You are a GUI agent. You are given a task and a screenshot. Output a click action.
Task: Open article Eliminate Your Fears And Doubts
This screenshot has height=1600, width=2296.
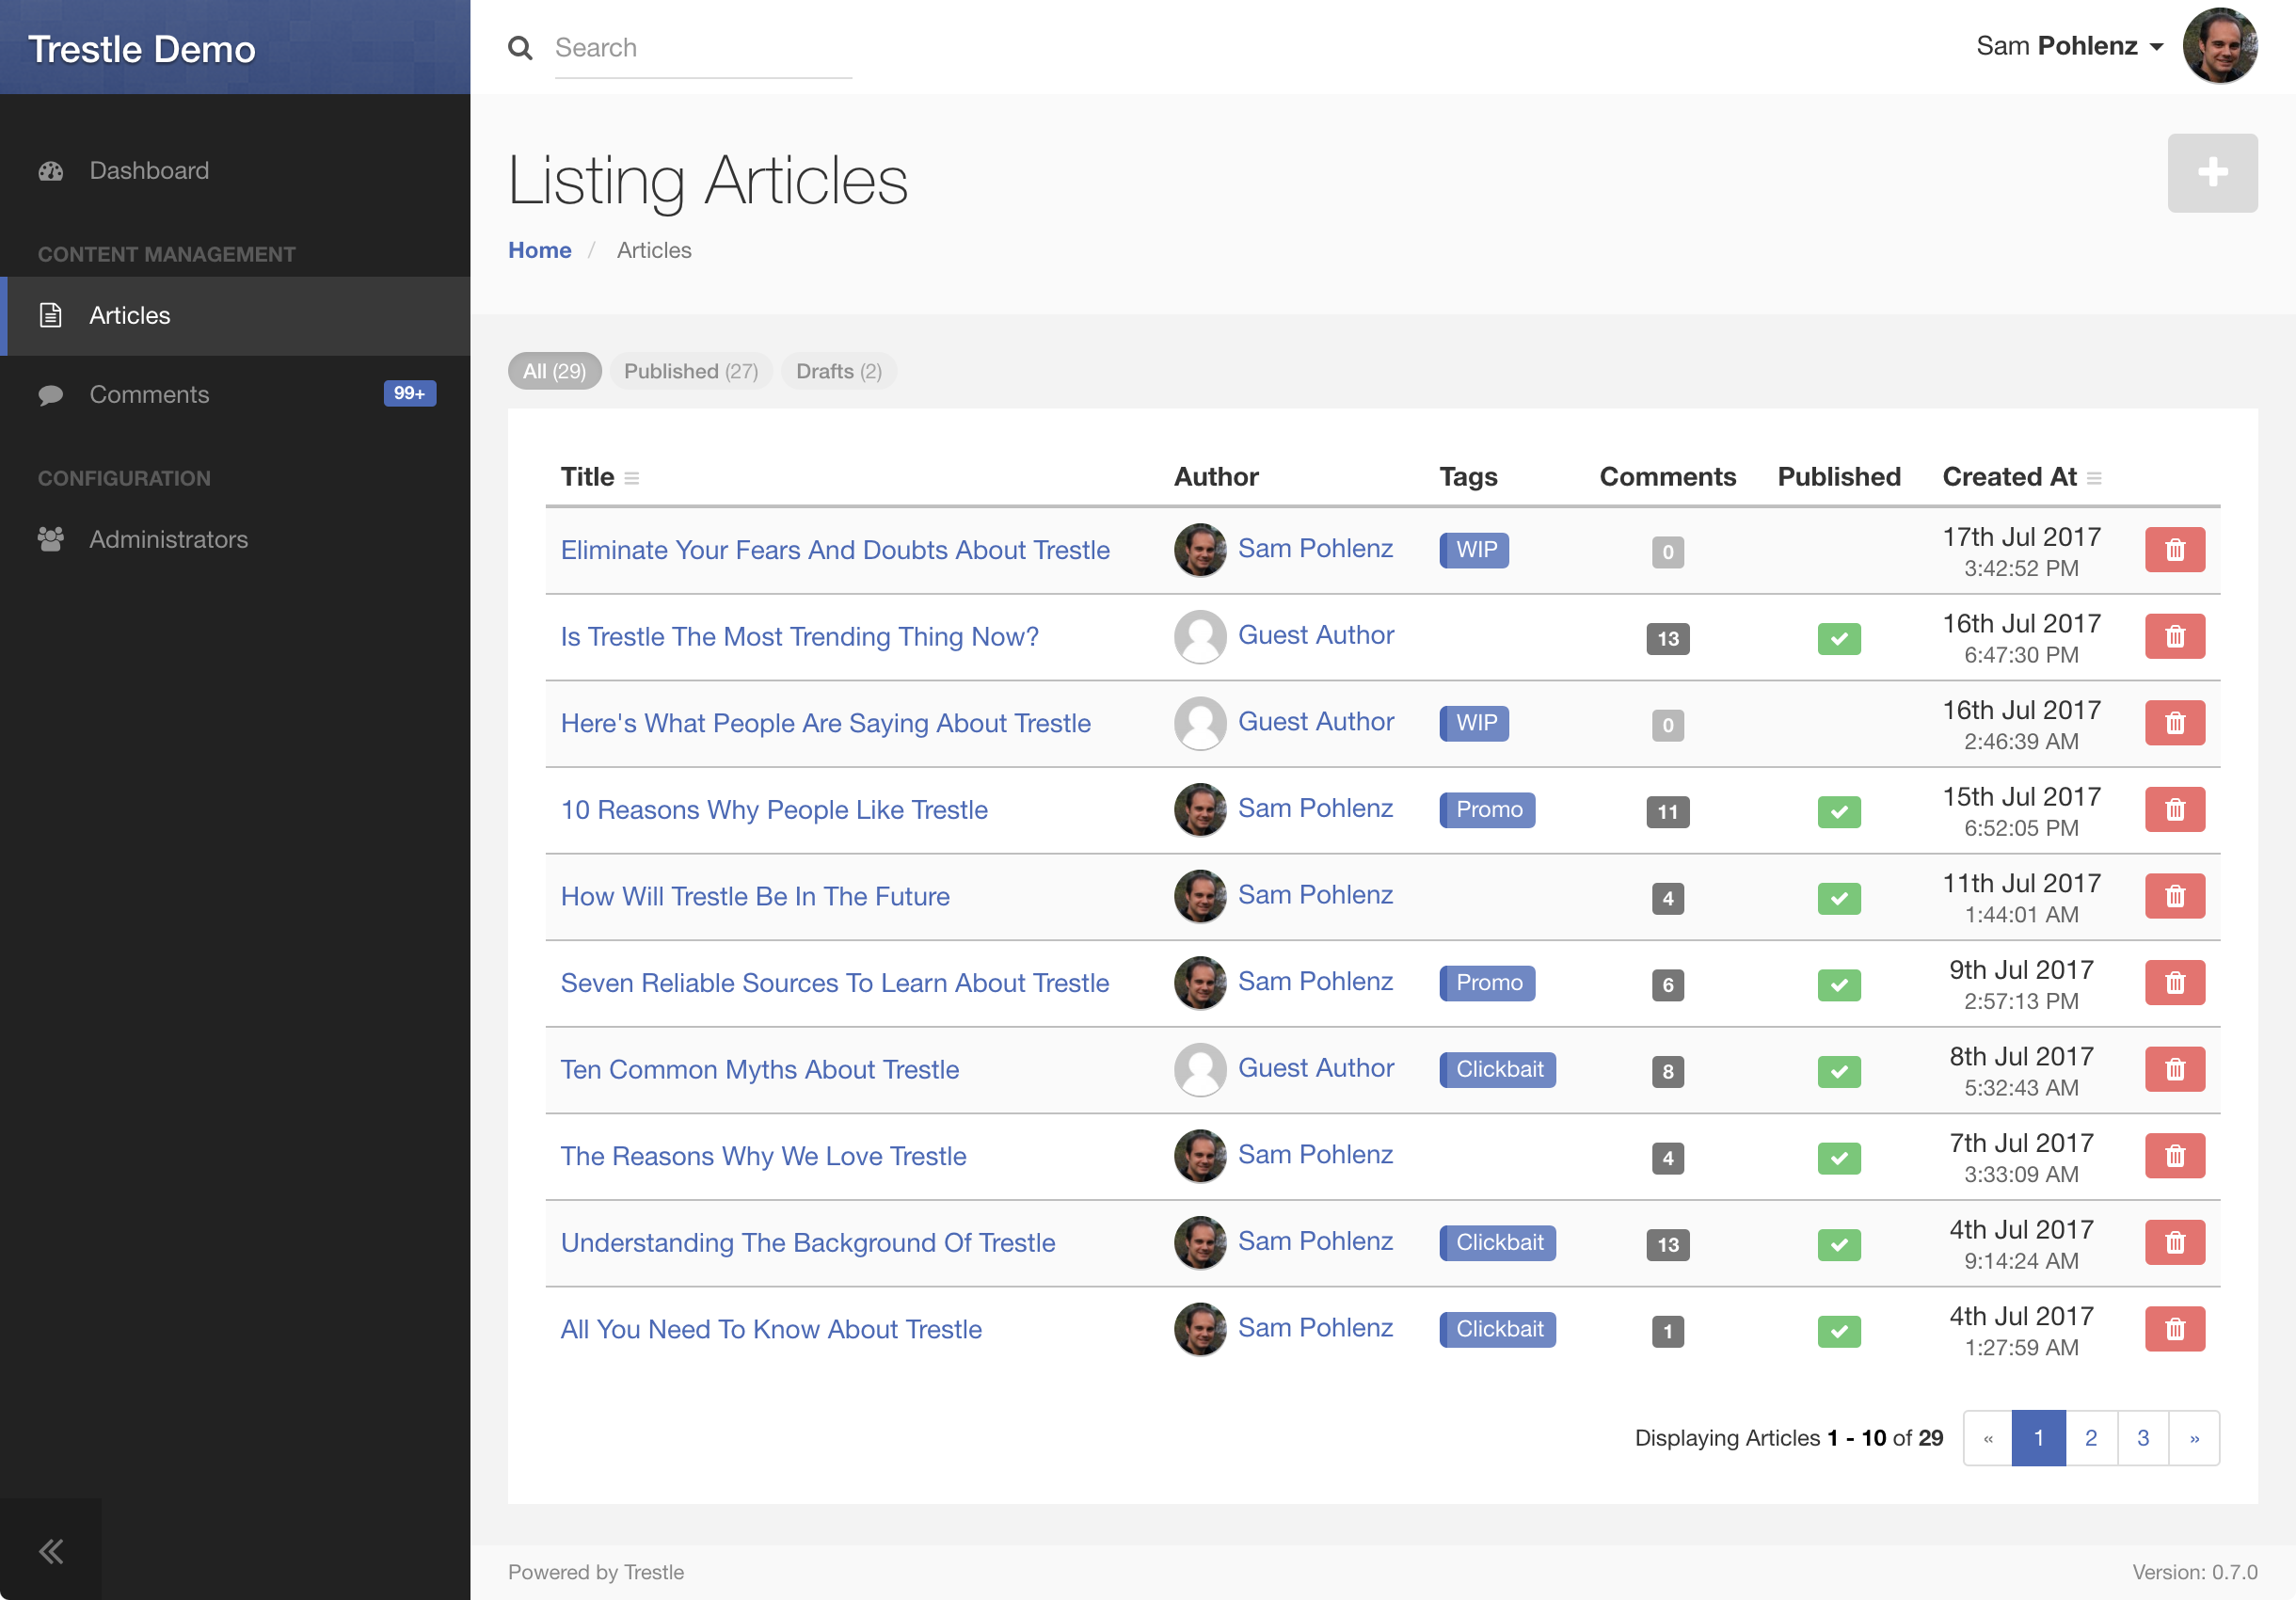tap(836, 546)
